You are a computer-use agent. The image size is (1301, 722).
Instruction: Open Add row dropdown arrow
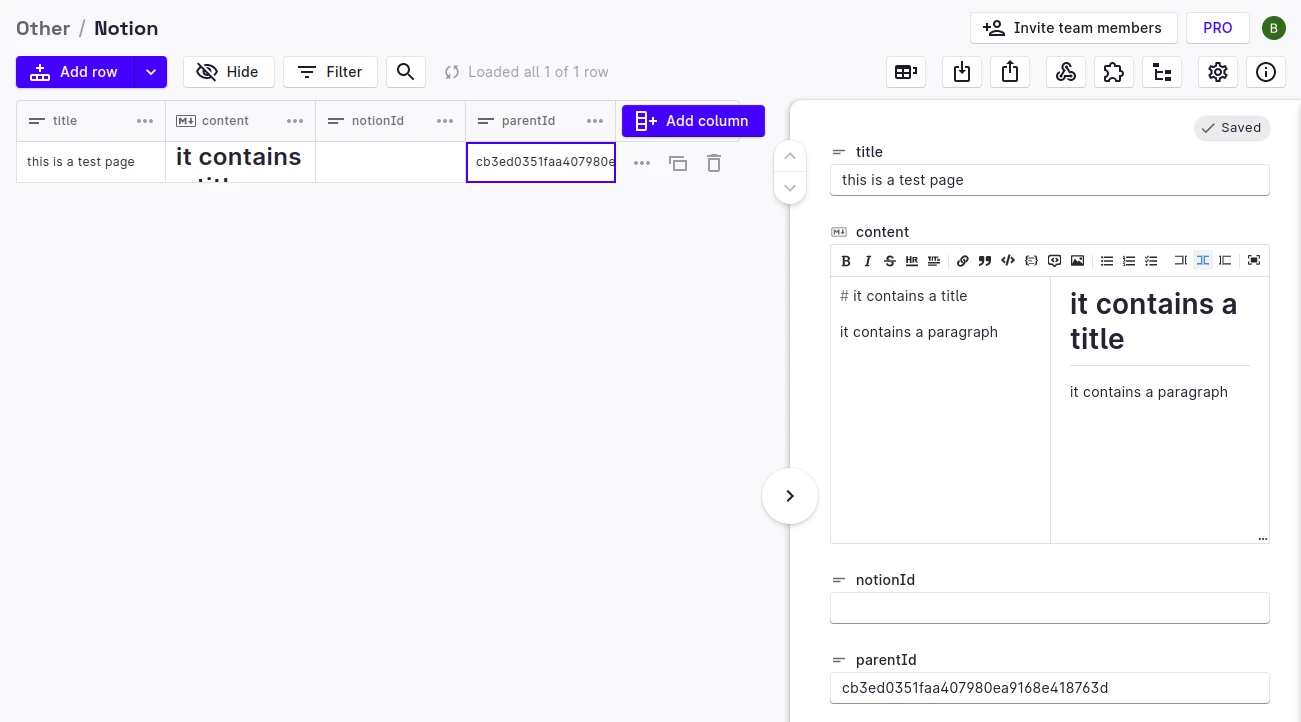tap(151, 72)
